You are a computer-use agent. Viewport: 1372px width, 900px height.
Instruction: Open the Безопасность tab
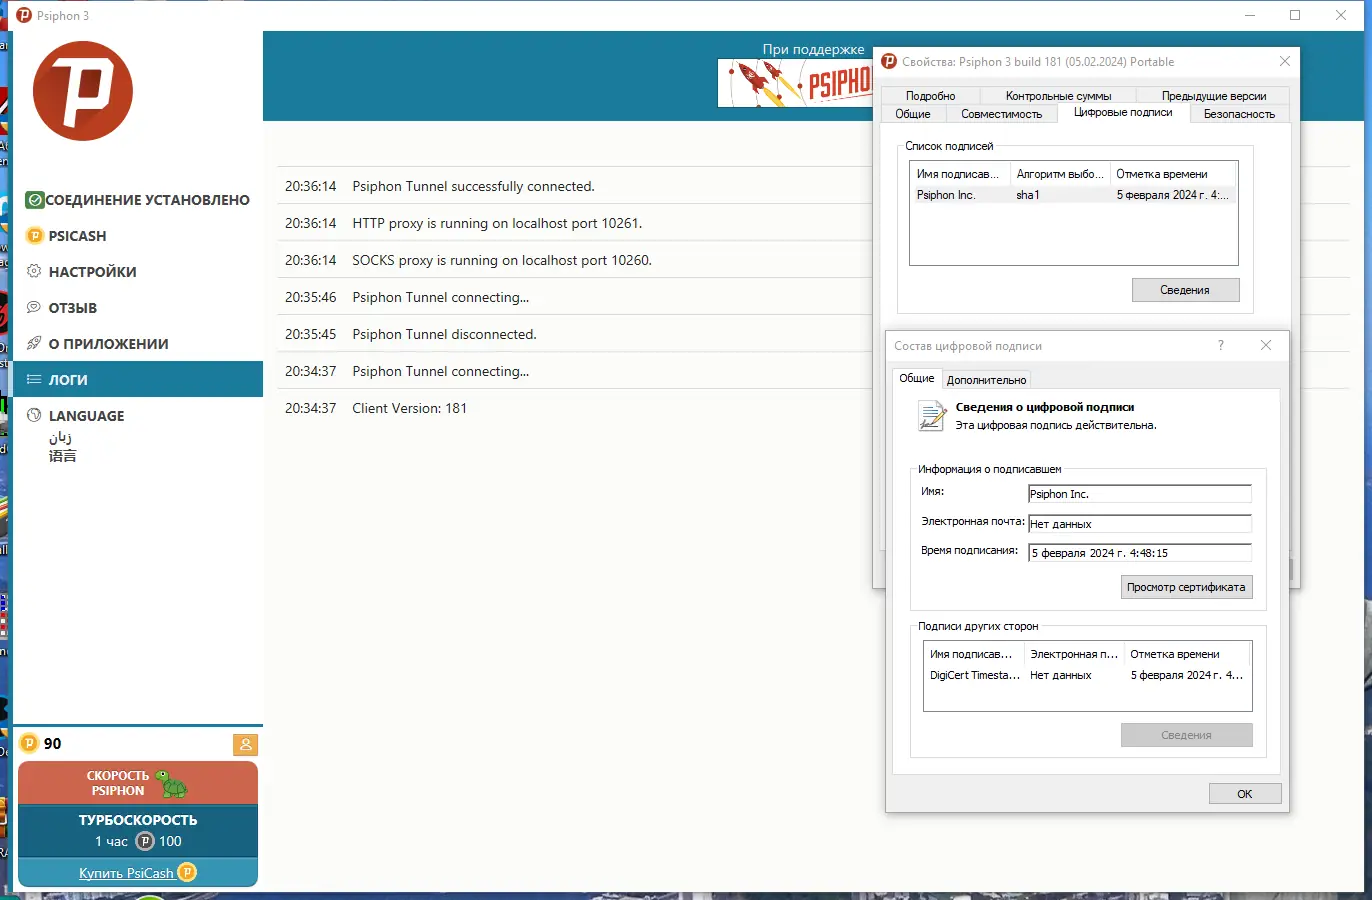coord(1239,114)
